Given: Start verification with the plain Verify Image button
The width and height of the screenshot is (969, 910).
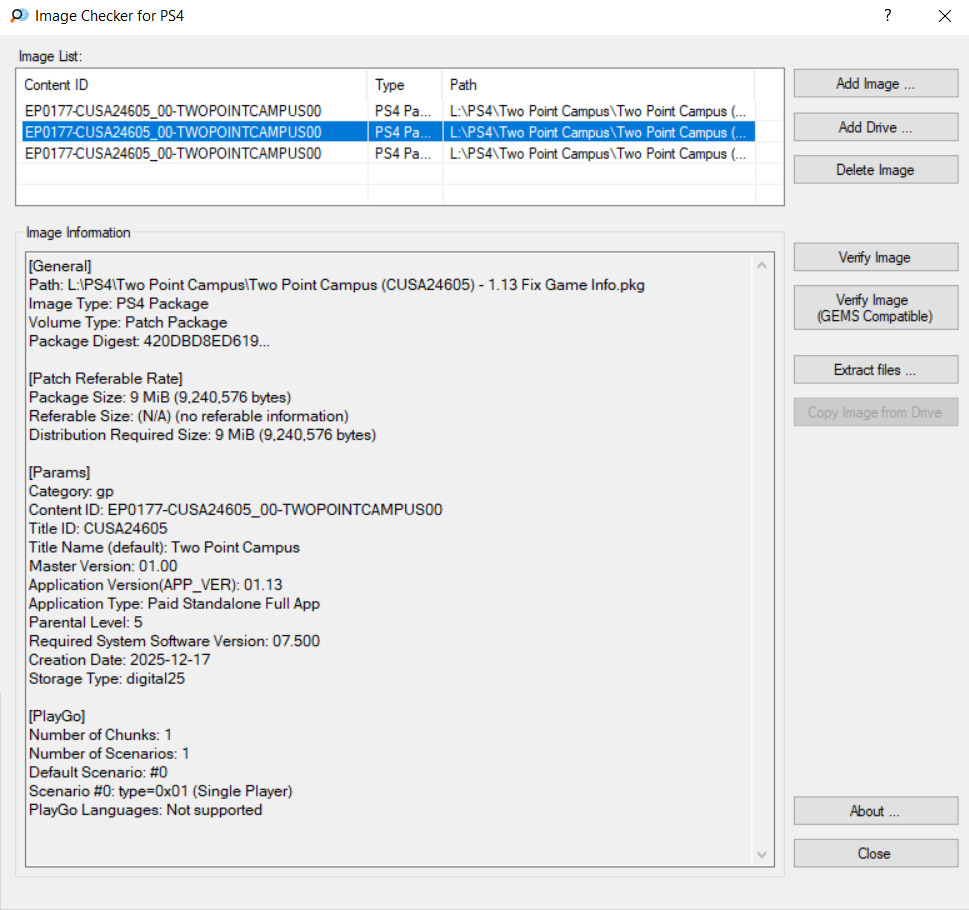Looking at the screenshot, I should point(875,258).
